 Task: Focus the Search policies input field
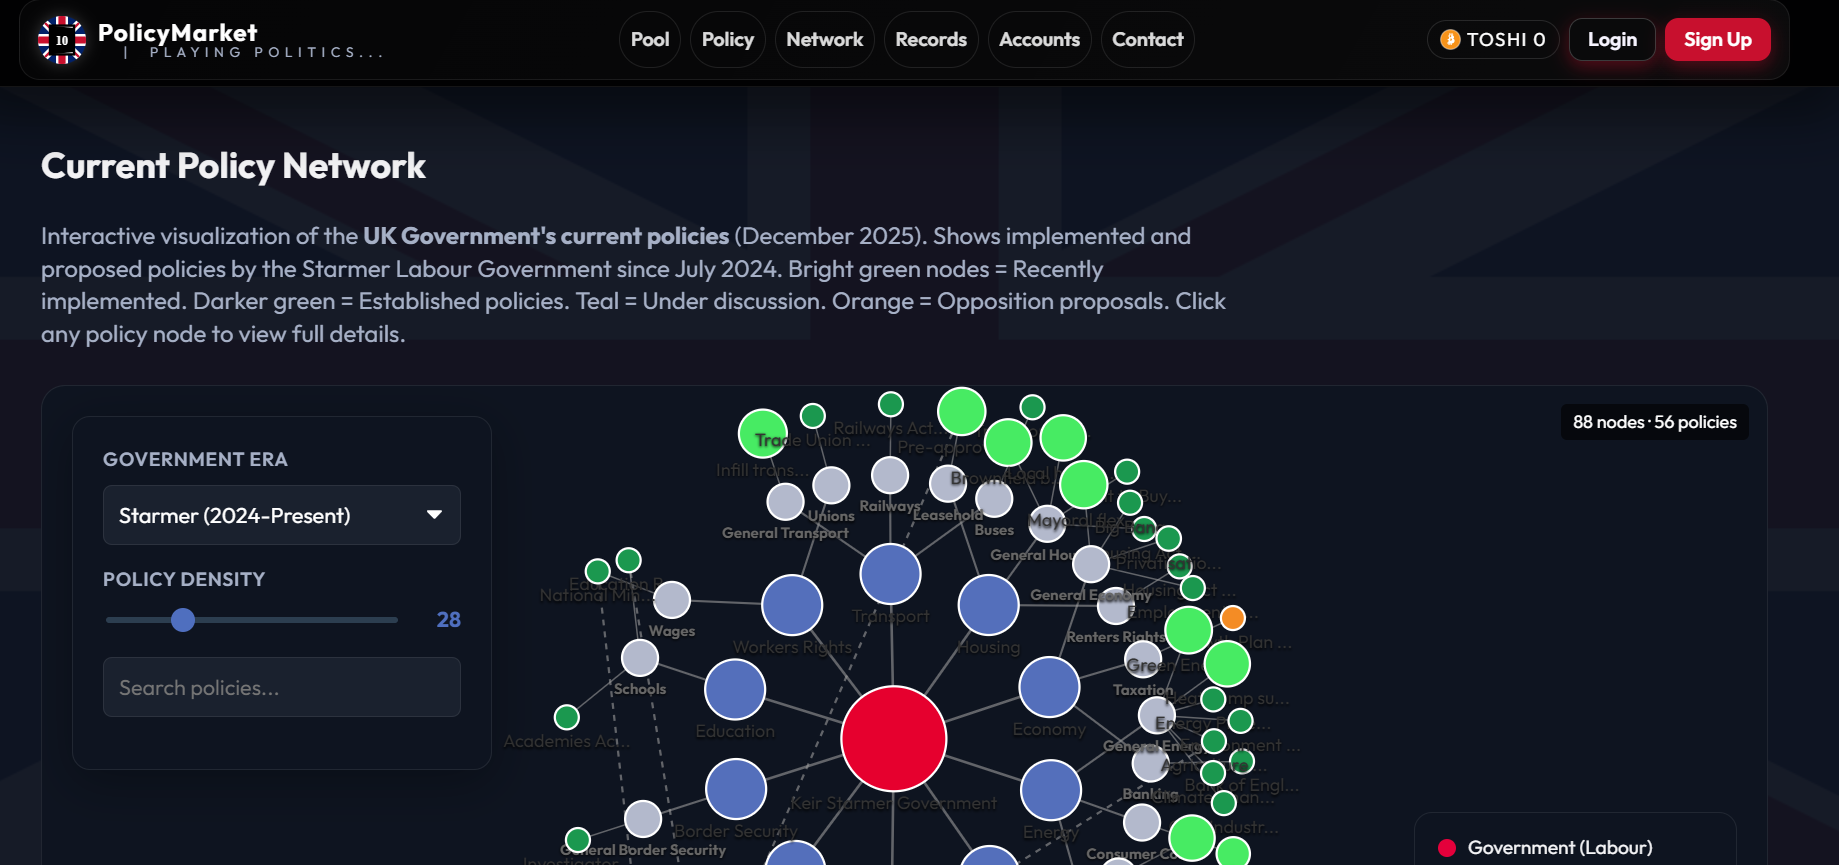pyautogui.click(x=281, y=687)
